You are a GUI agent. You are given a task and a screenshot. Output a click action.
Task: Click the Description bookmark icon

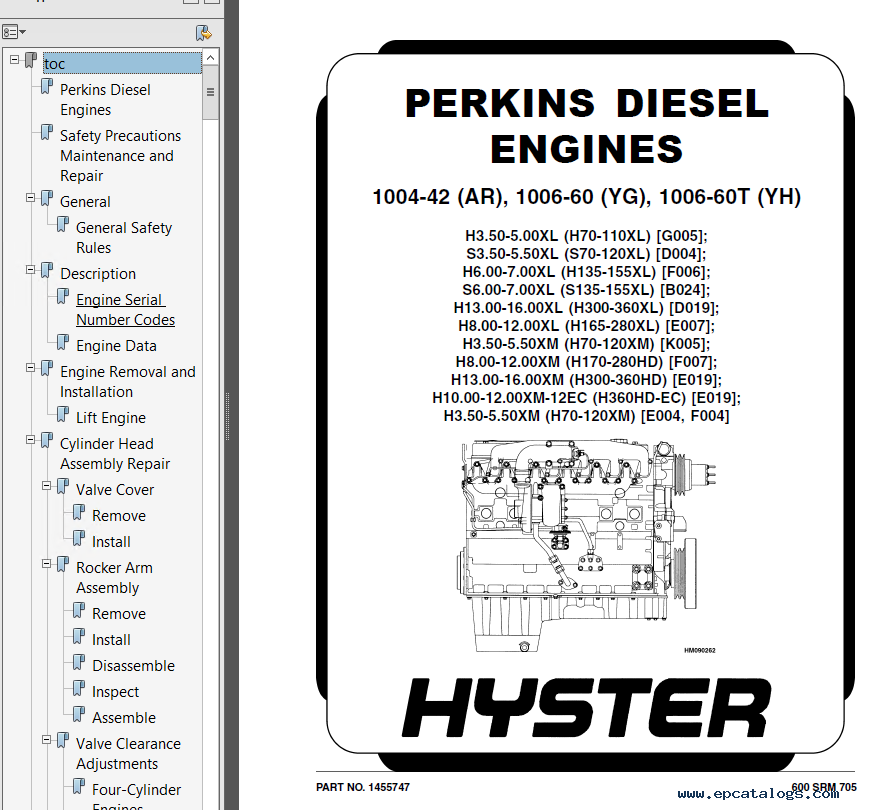[x=47, y=271]
